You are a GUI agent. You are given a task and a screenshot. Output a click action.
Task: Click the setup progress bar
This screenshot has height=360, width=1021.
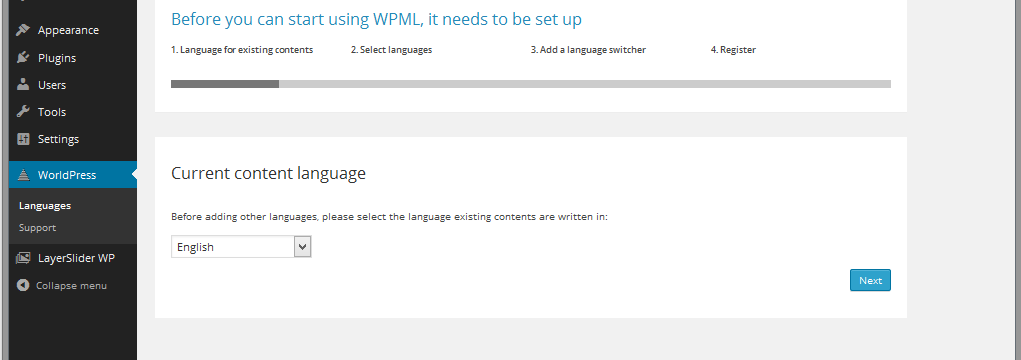(531, 84)
